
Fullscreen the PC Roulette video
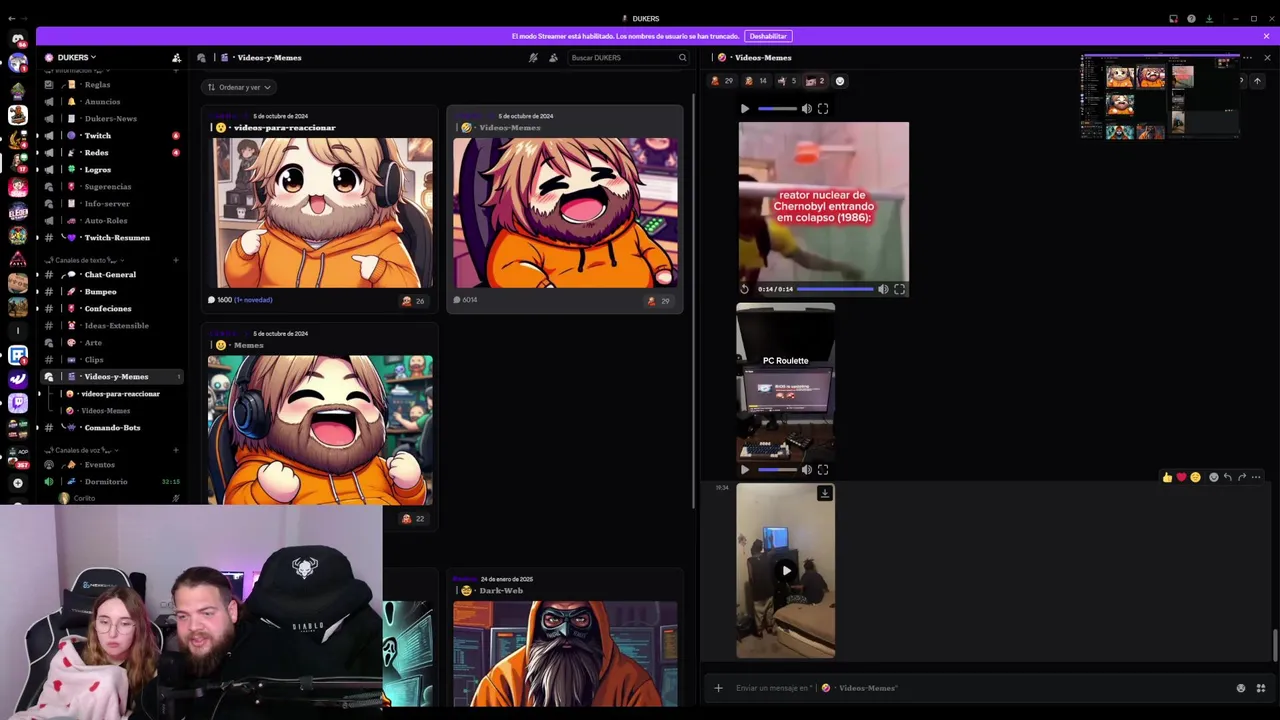[823, 470]
